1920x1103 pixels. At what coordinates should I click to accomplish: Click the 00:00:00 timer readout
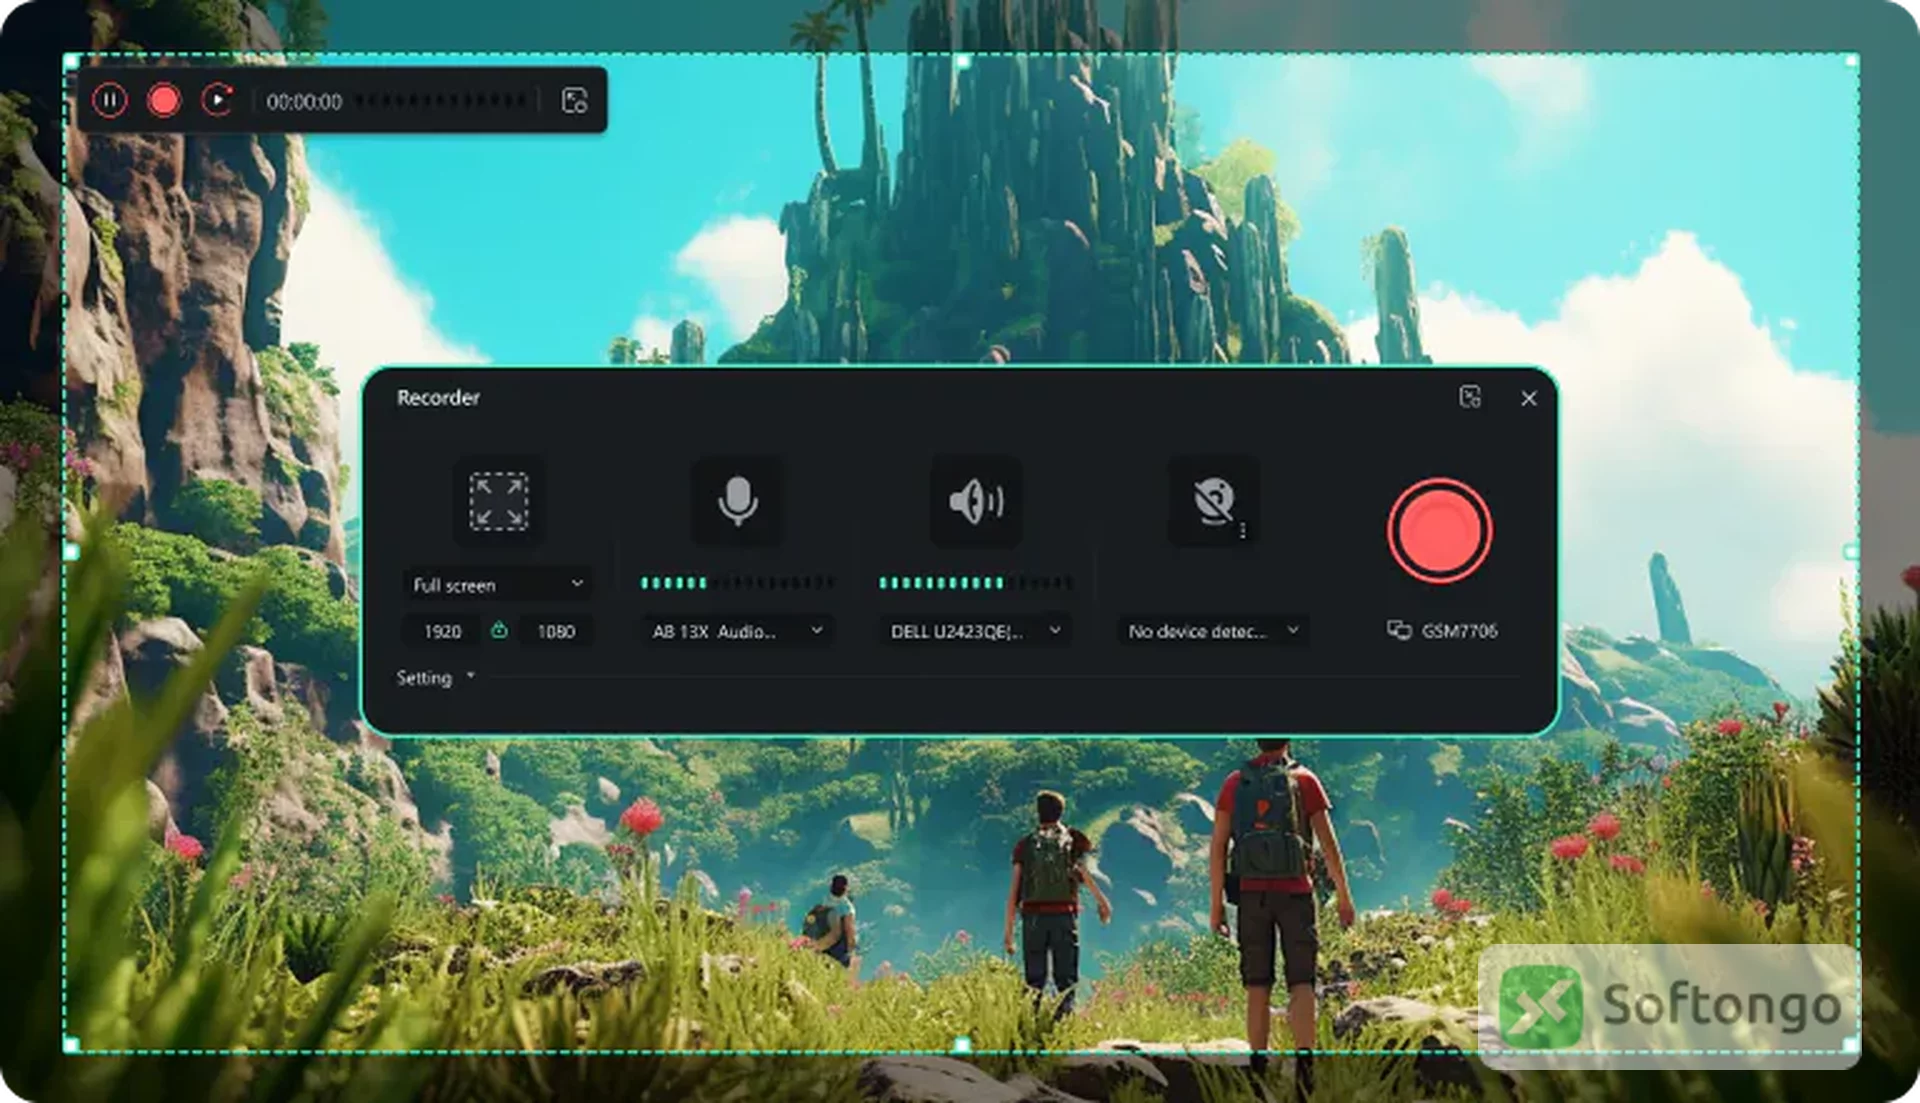(x=304, y=101)
